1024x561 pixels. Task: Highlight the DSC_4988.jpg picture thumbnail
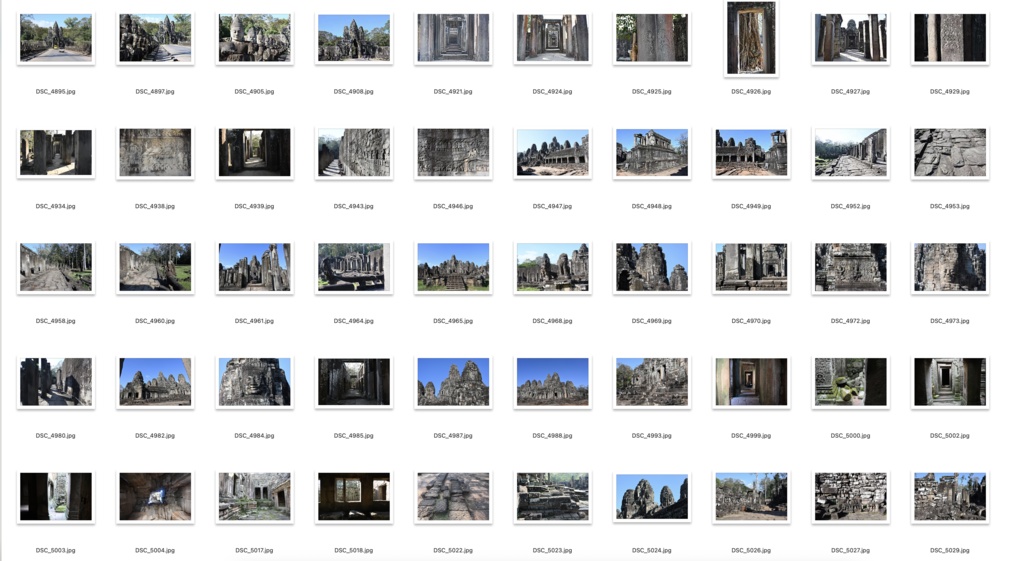[x=552, y=381]
